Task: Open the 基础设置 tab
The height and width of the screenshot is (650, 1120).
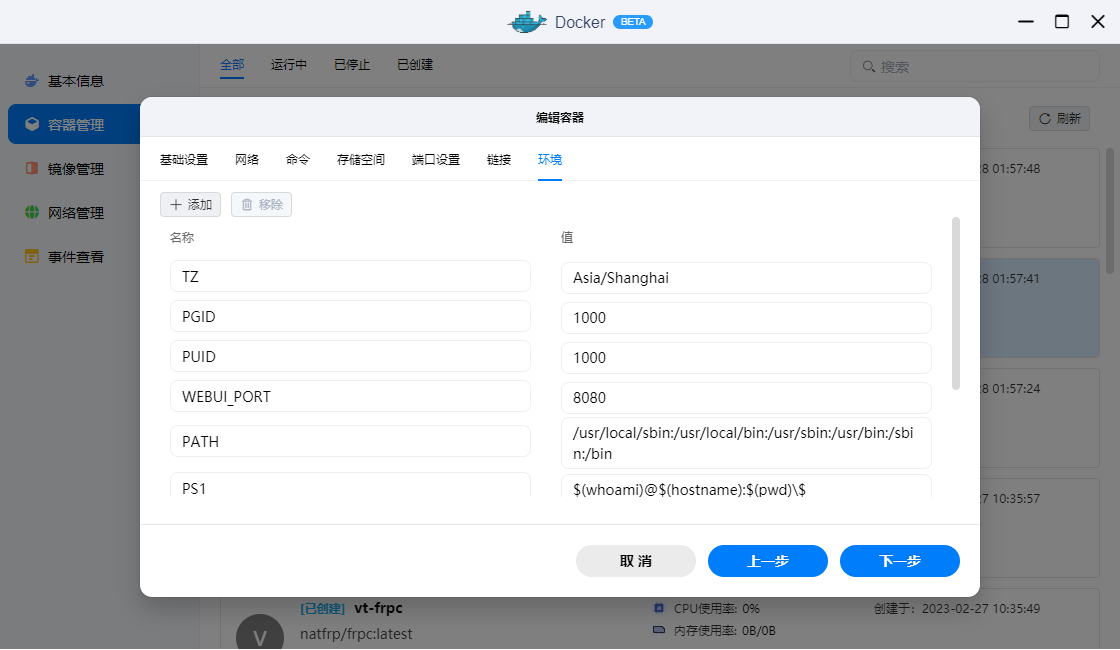Action: click(x=184, y=160)
